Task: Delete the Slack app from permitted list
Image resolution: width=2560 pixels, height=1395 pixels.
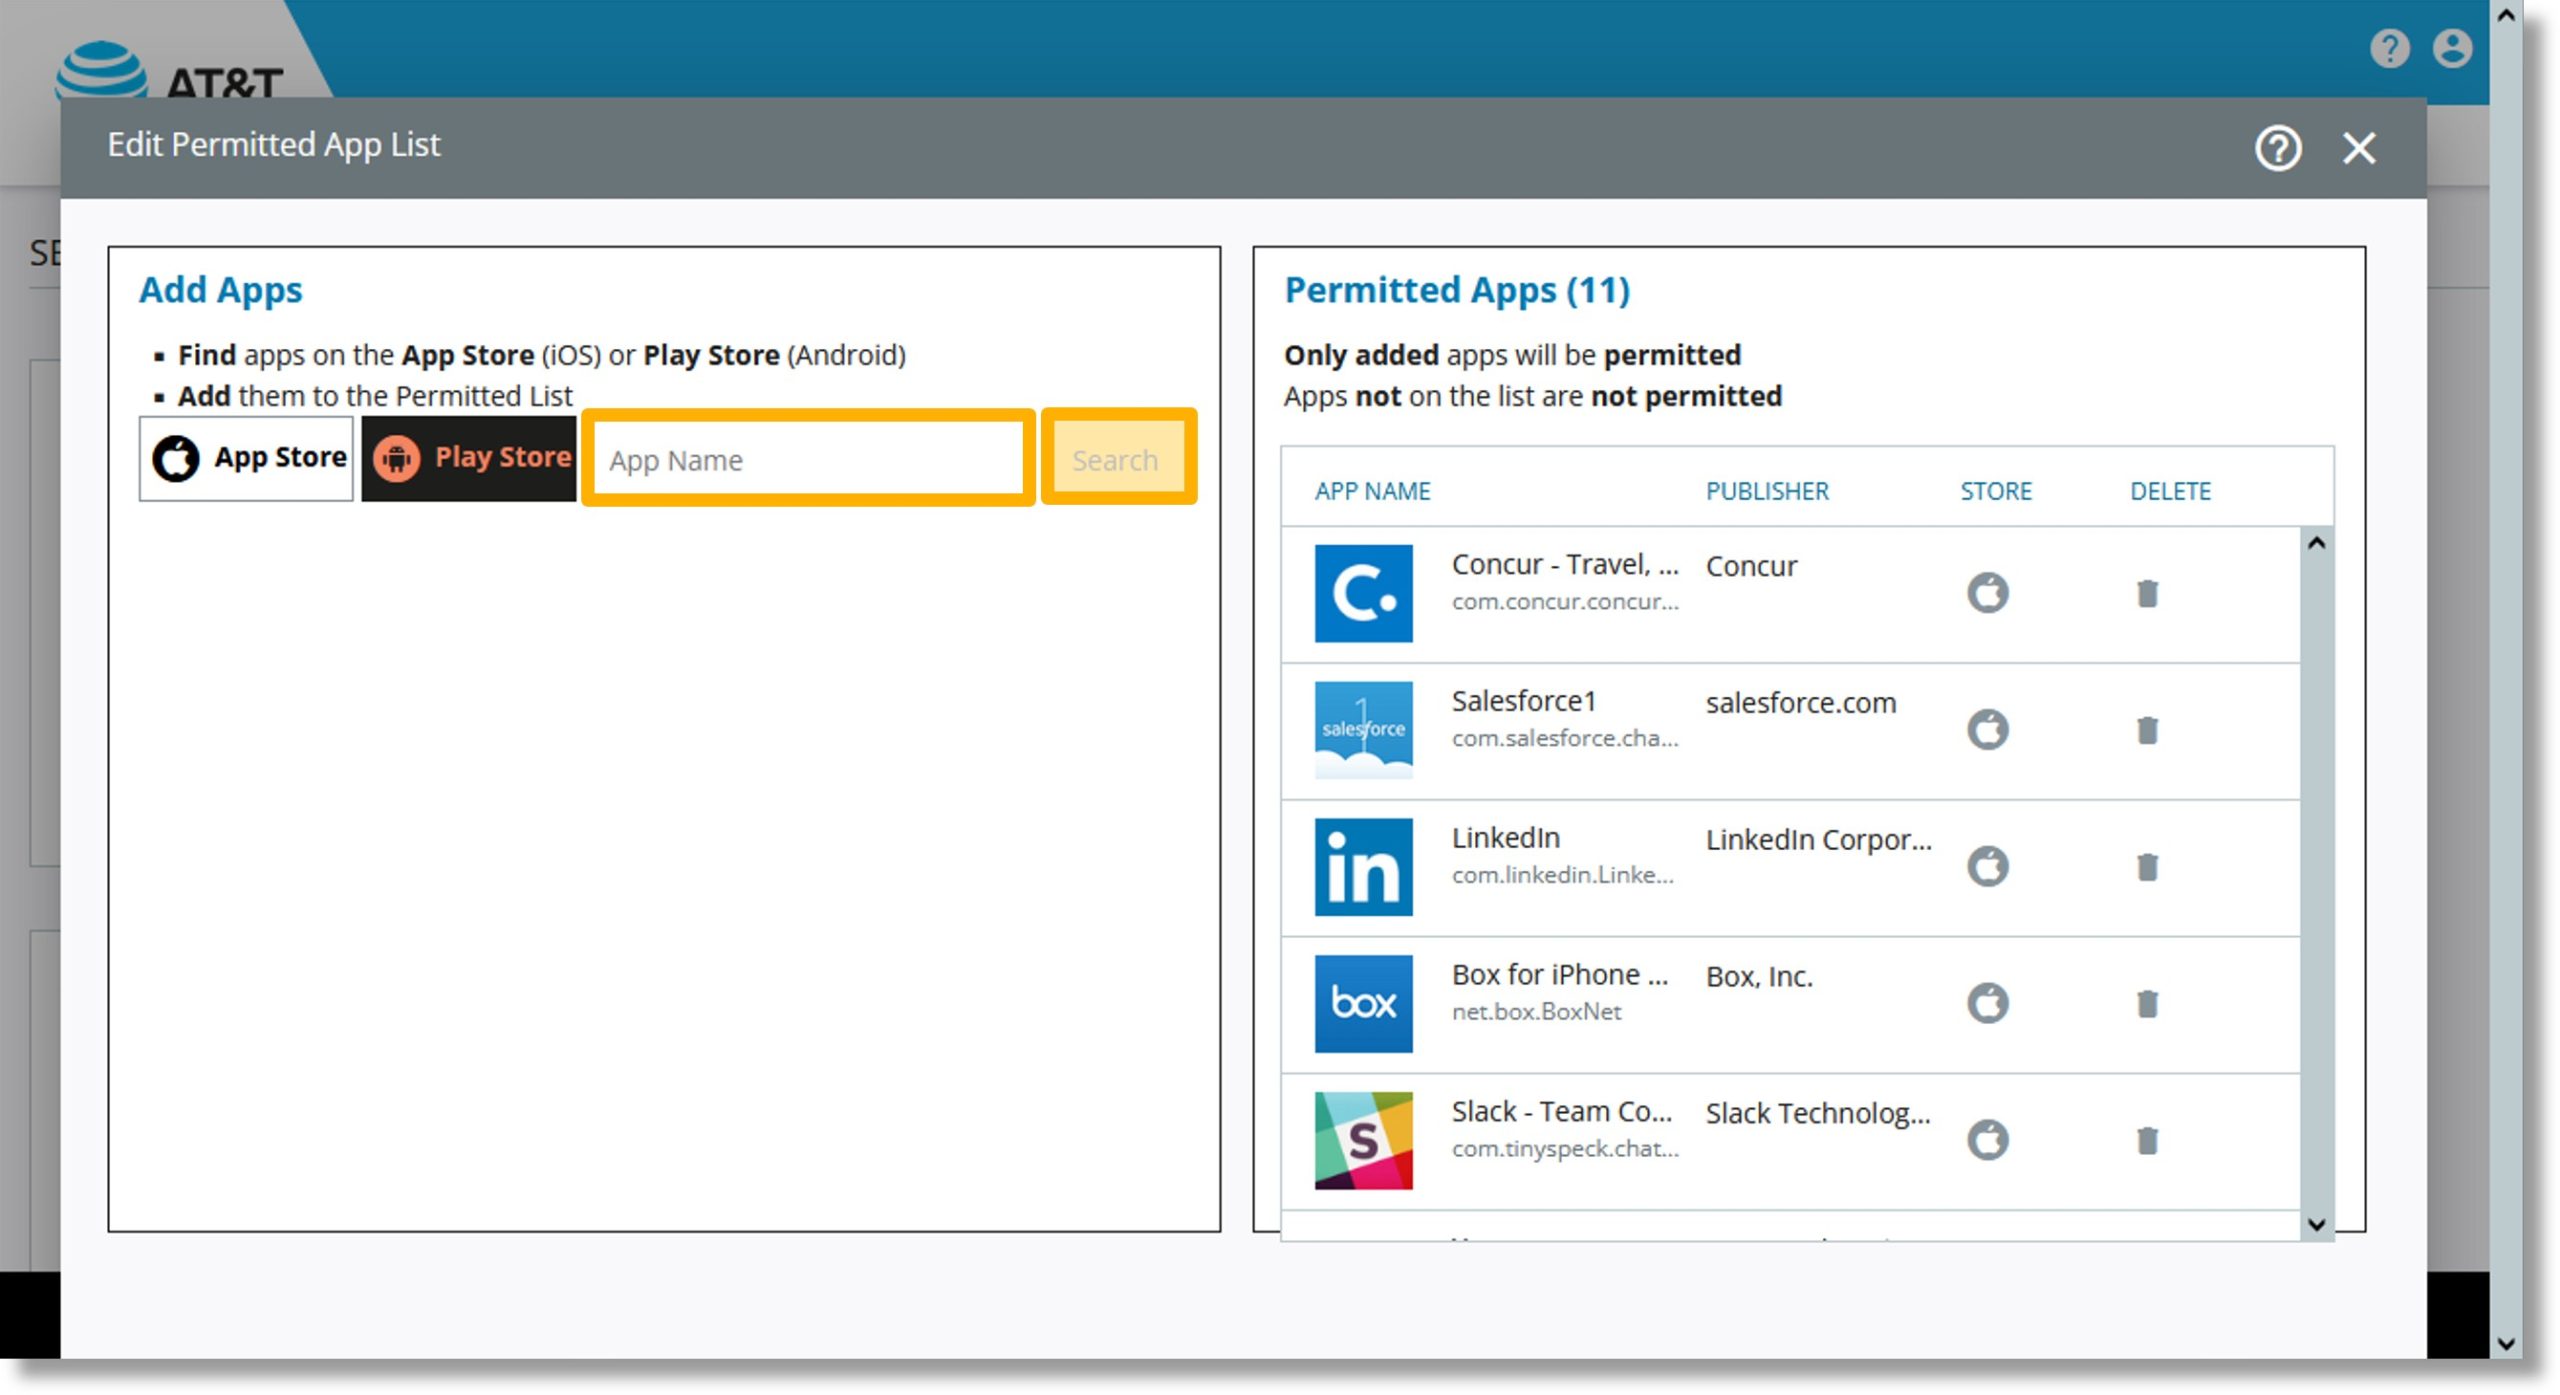Action: tap(2147, 1141)
